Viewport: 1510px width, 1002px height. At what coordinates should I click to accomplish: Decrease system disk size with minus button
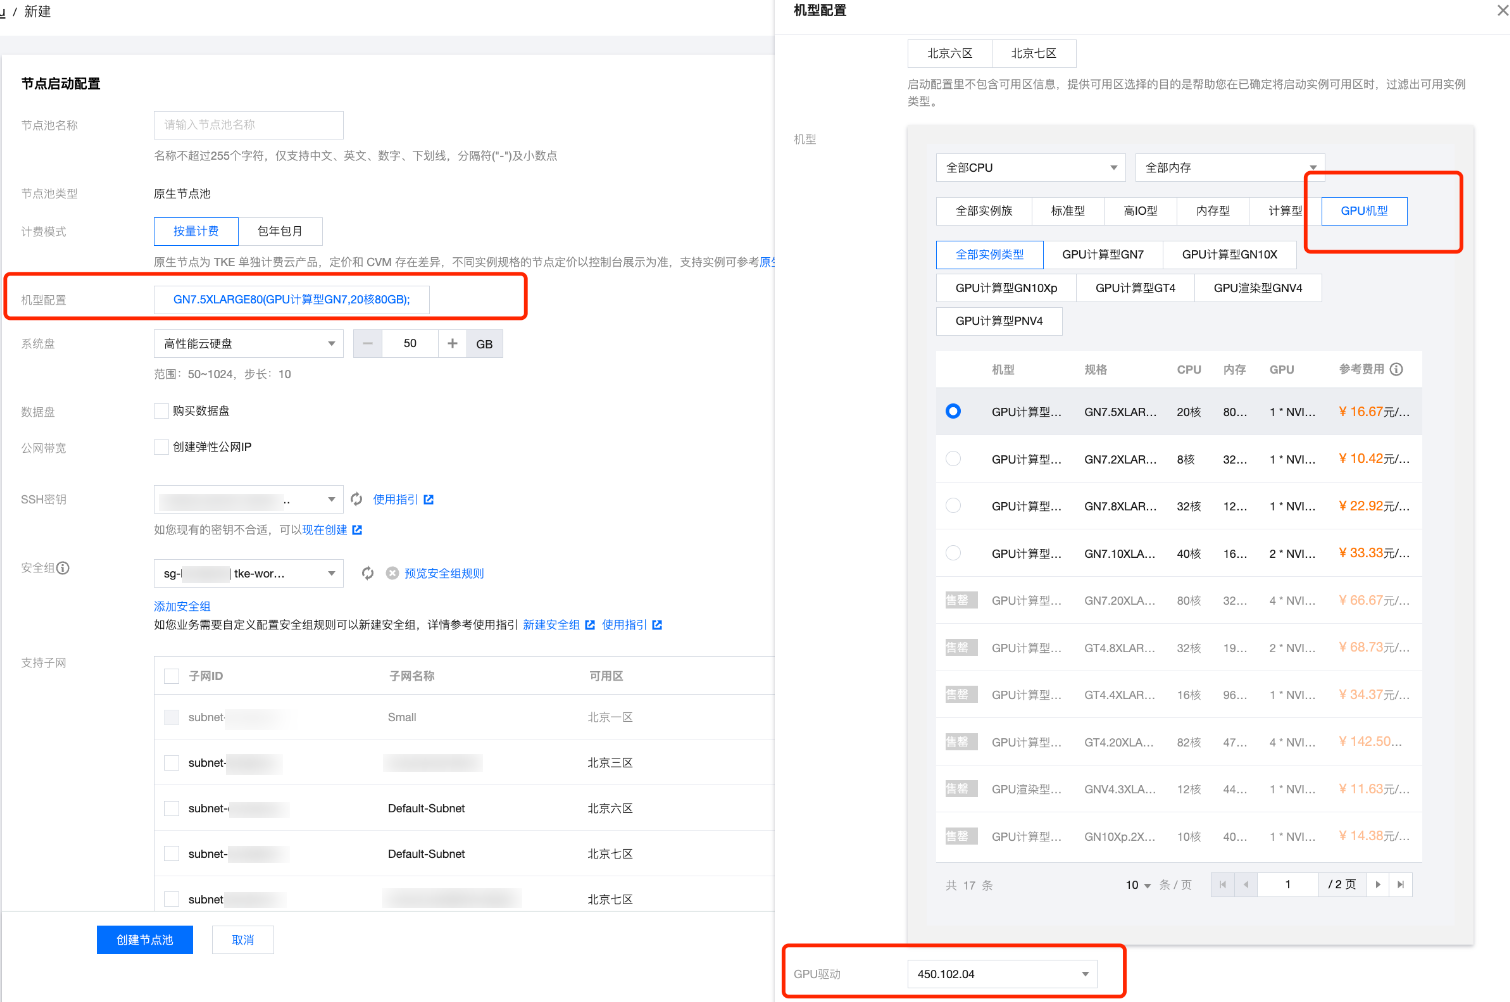pos(368,343)
